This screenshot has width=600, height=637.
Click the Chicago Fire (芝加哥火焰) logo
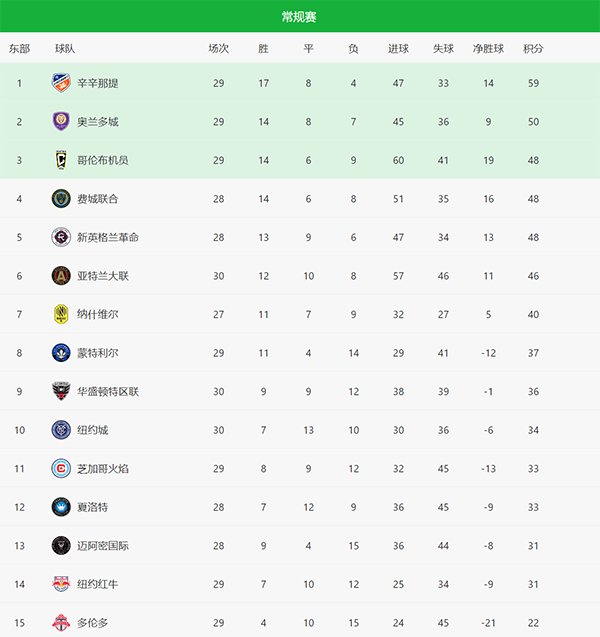[x=60, y=468]
